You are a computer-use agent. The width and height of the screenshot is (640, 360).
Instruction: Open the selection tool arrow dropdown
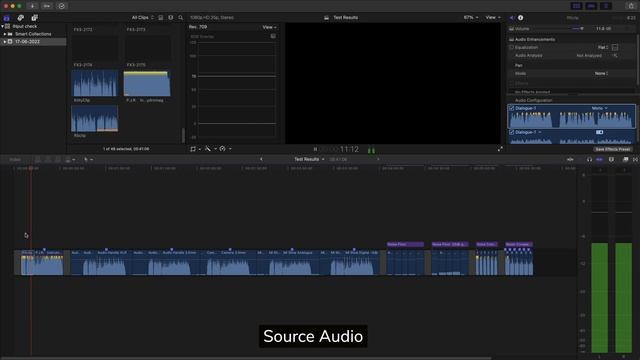(x=88, y=160)
